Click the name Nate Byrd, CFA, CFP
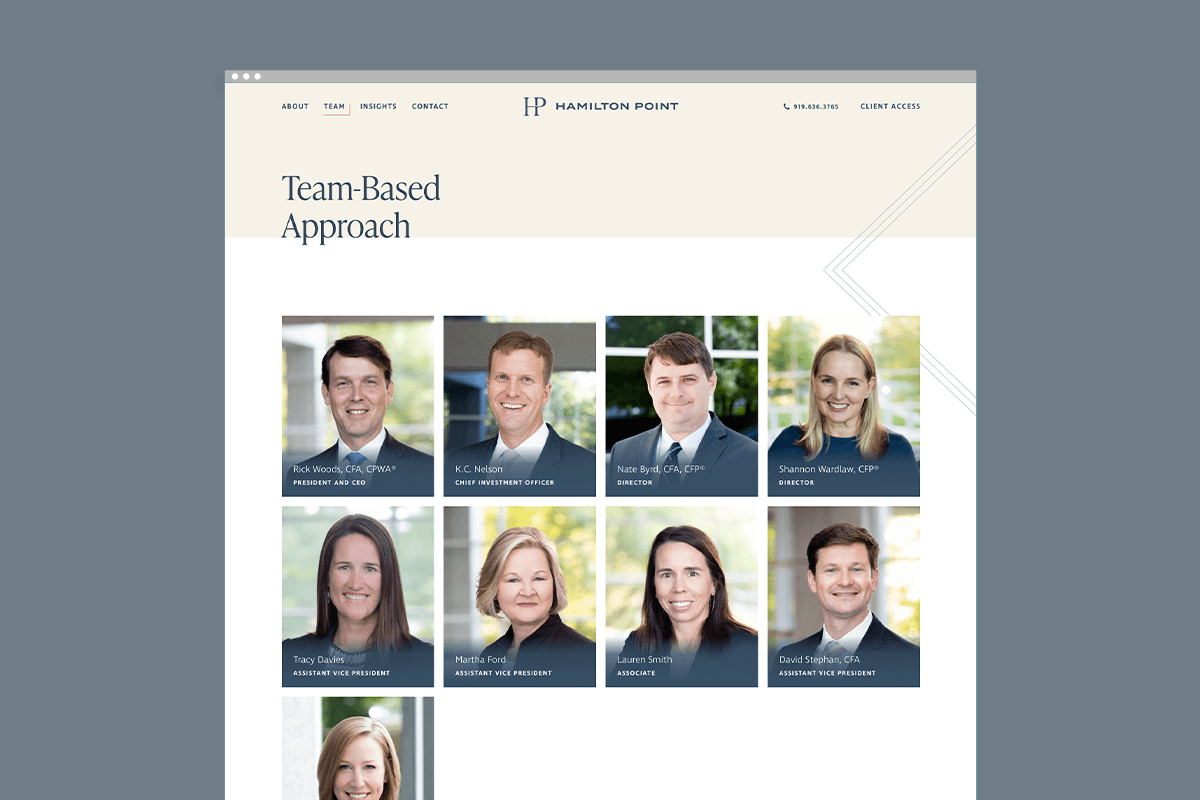 point(661,469)
